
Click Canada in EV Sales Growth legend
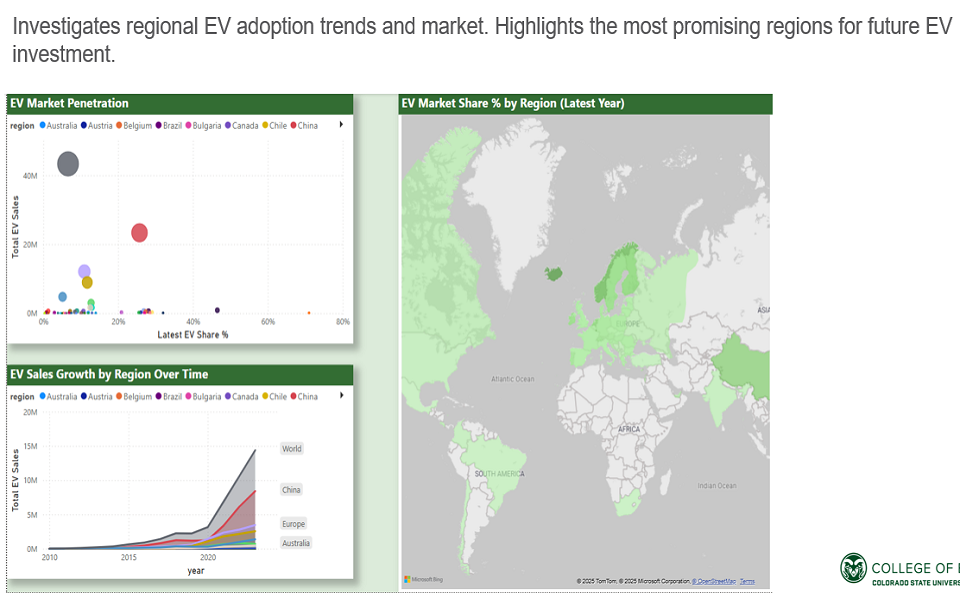[242, 397]
